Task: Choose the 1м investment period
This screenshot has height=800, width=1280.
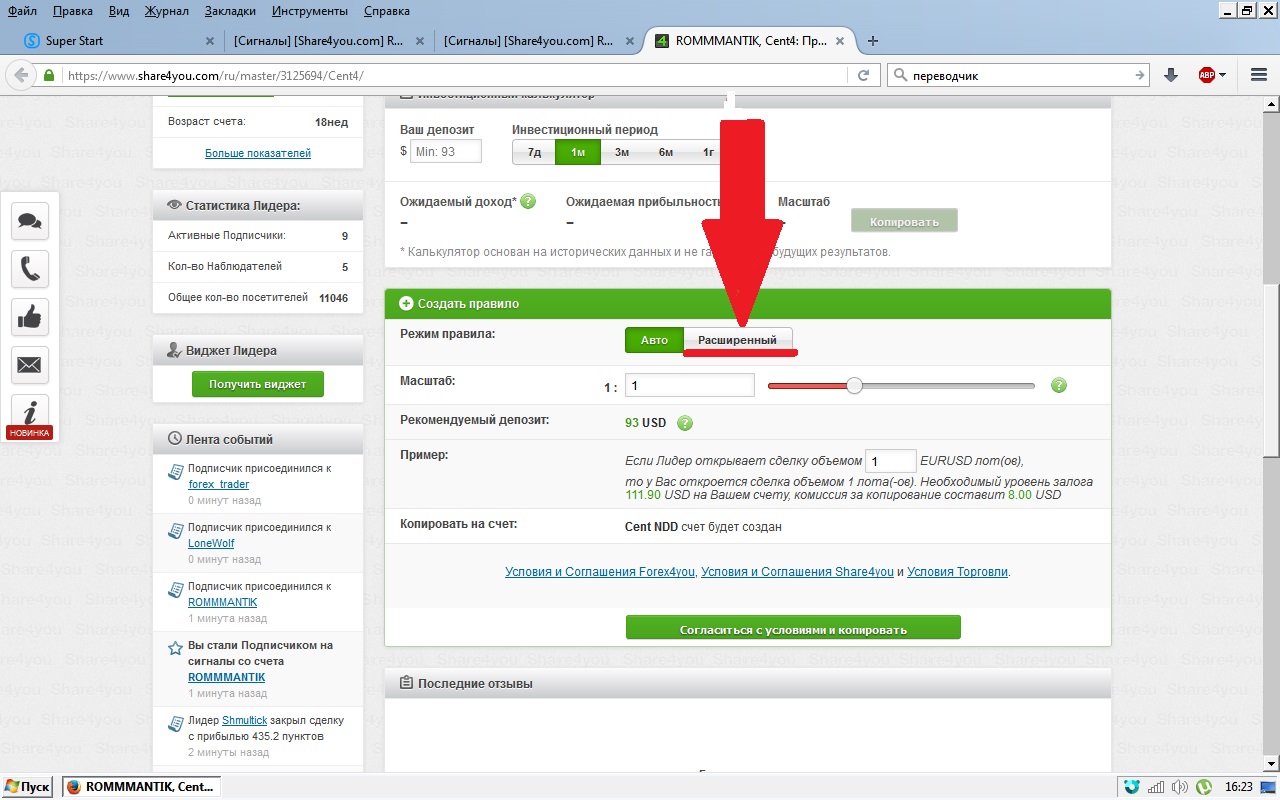Action: point(578,152)
